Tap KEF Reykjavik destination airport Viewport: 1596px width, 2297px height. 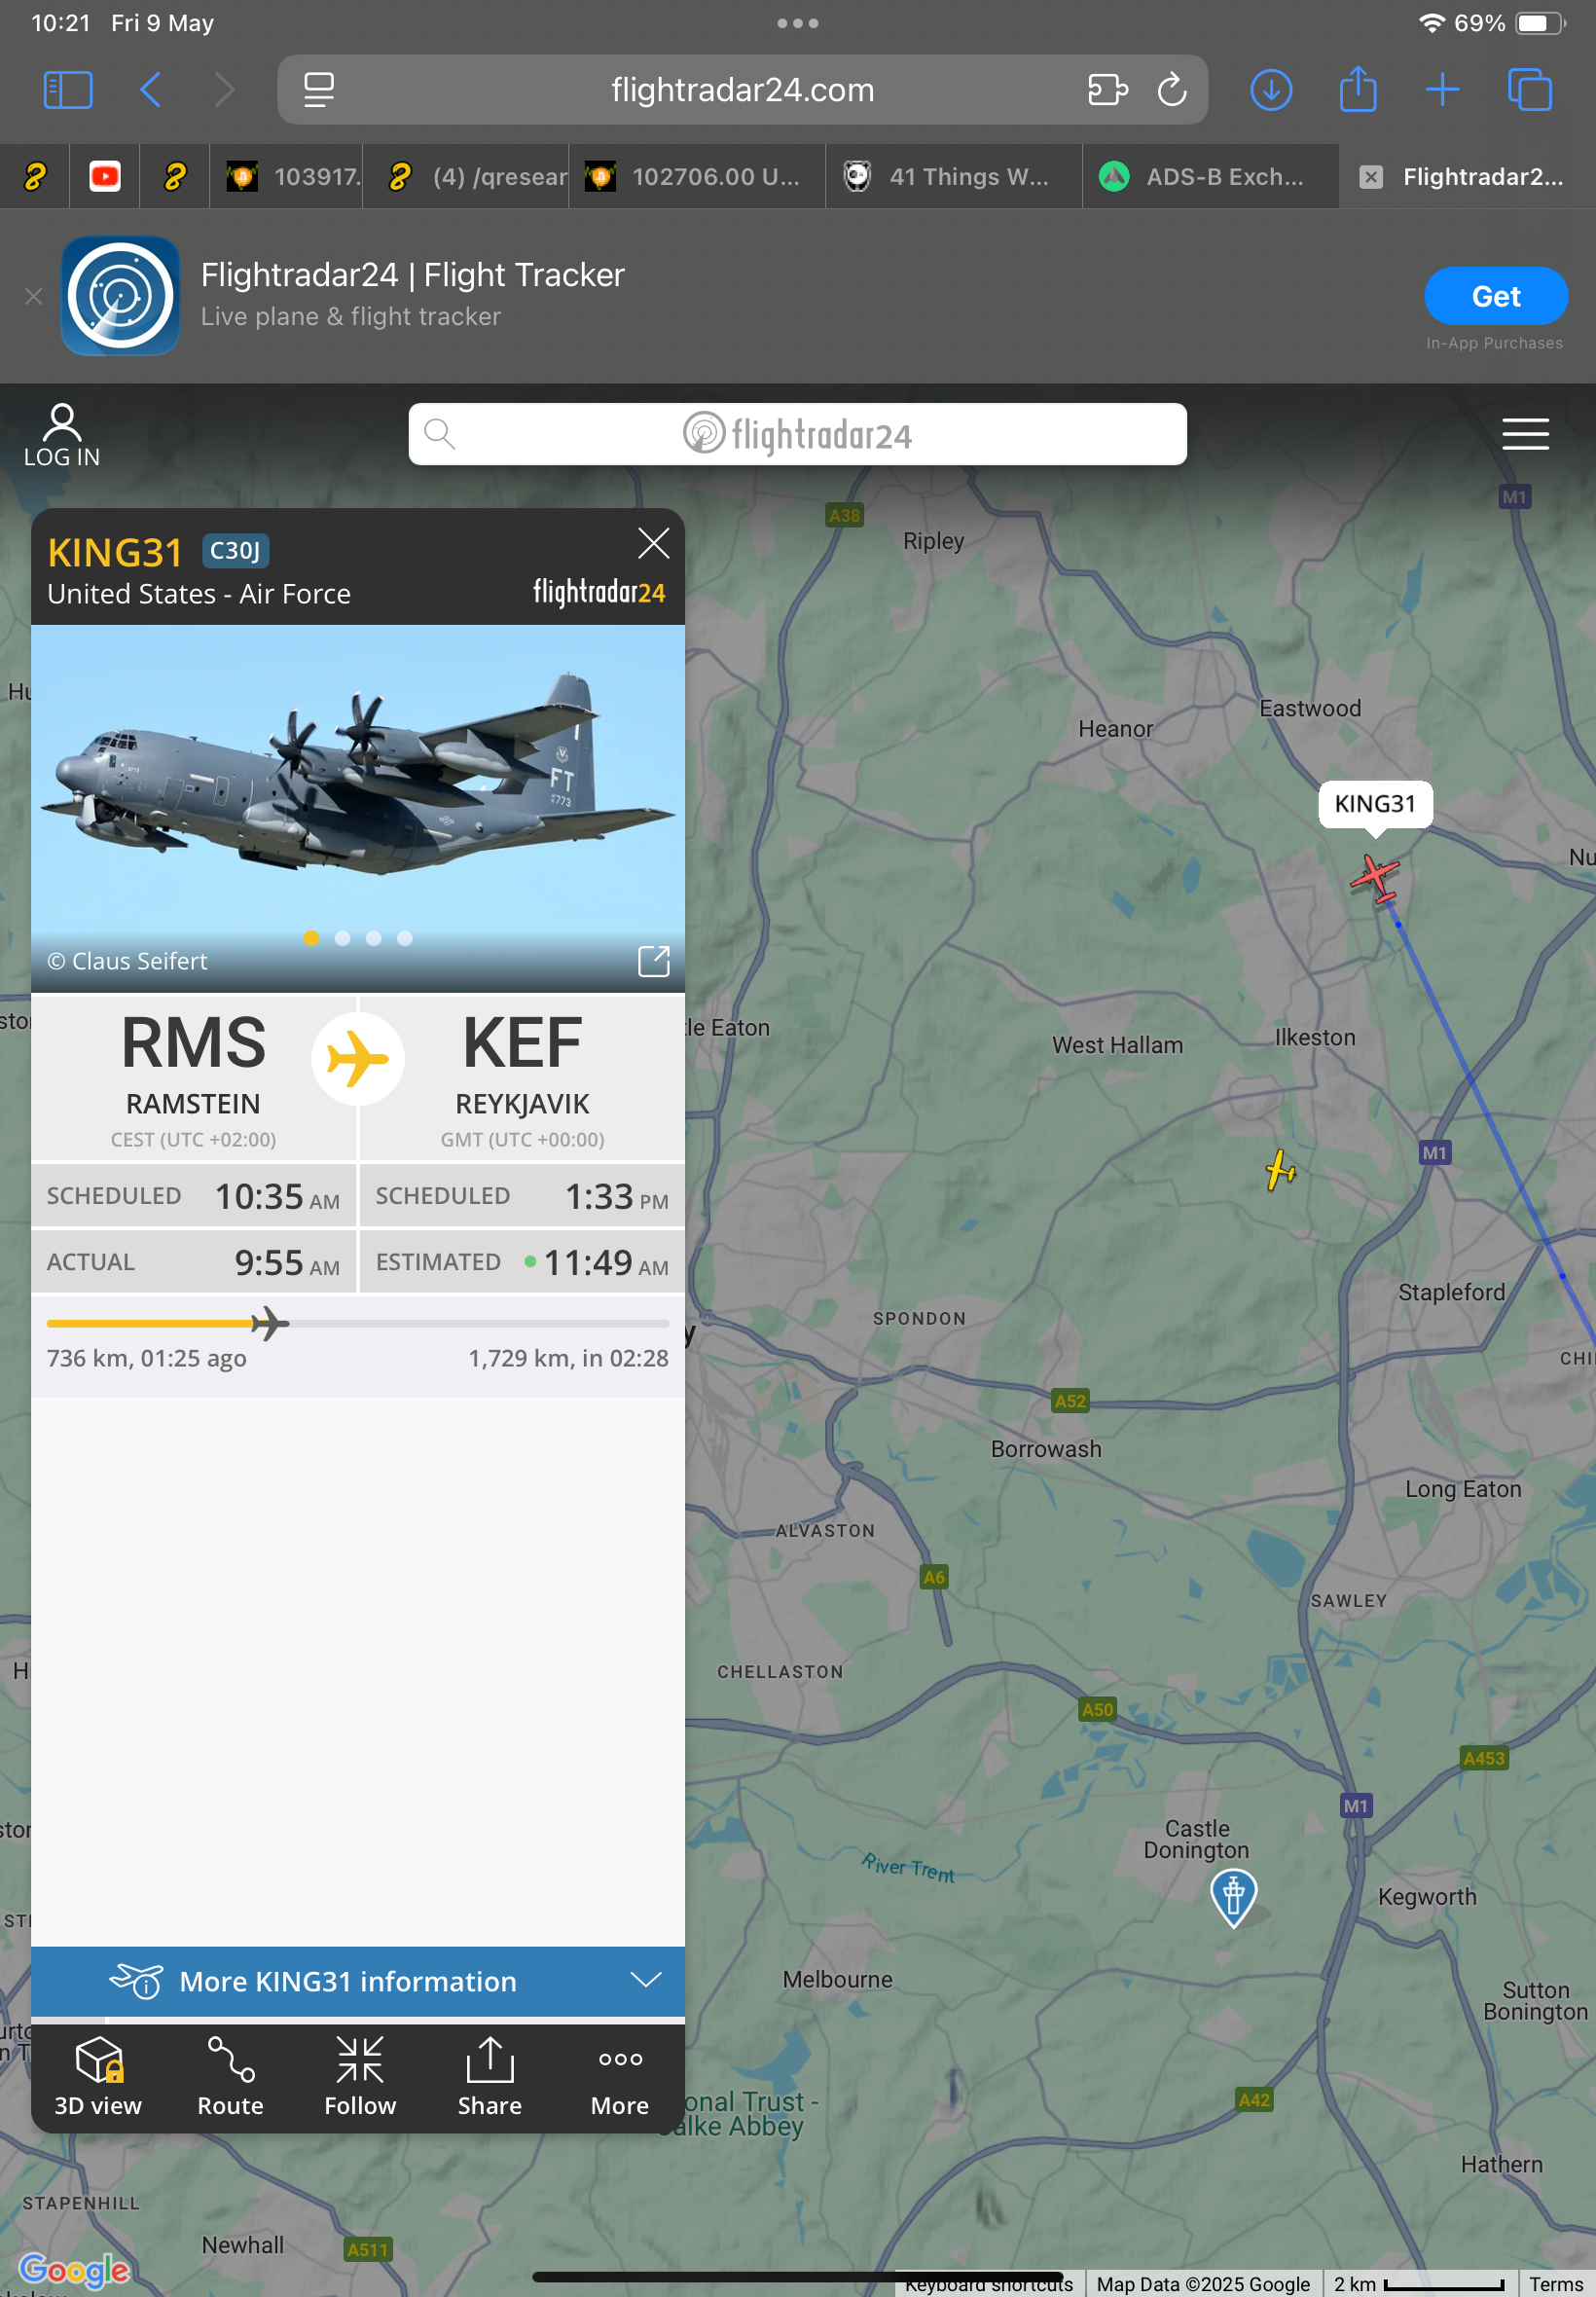coord(522,1079)
